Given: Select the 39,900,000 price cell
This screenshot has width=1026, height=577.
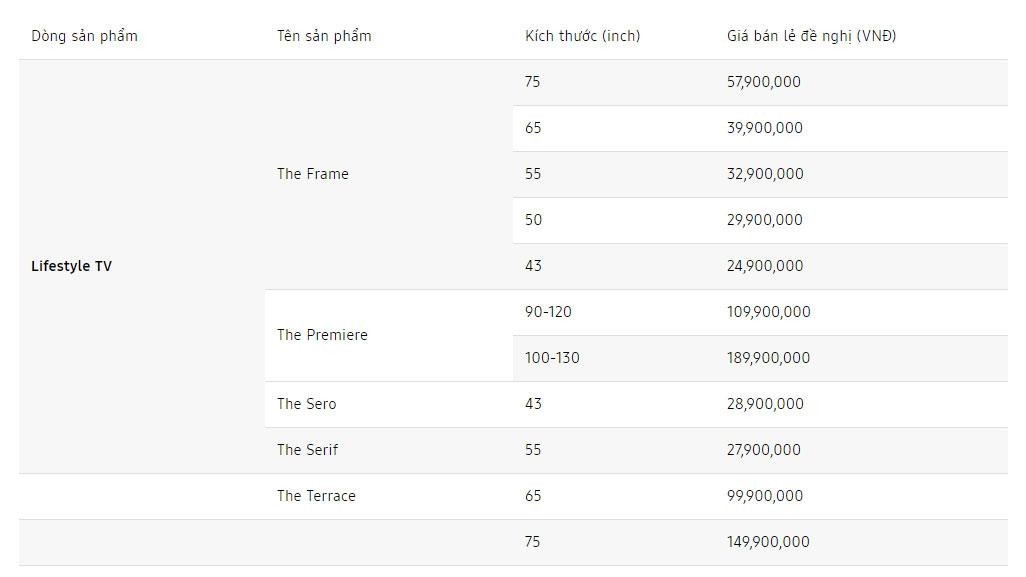Looking at the screenshot, I should [764, 128].
